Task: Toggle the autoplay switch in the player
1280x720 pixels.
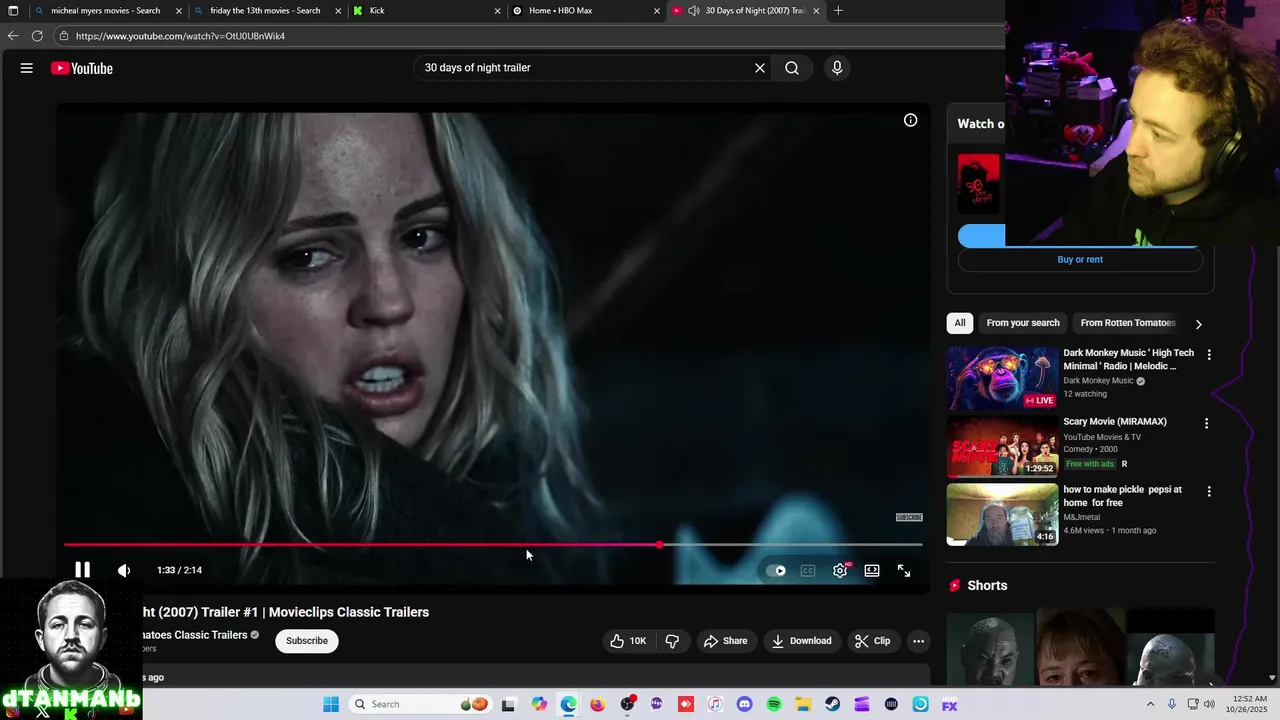Action: click(x=776, y=571)
